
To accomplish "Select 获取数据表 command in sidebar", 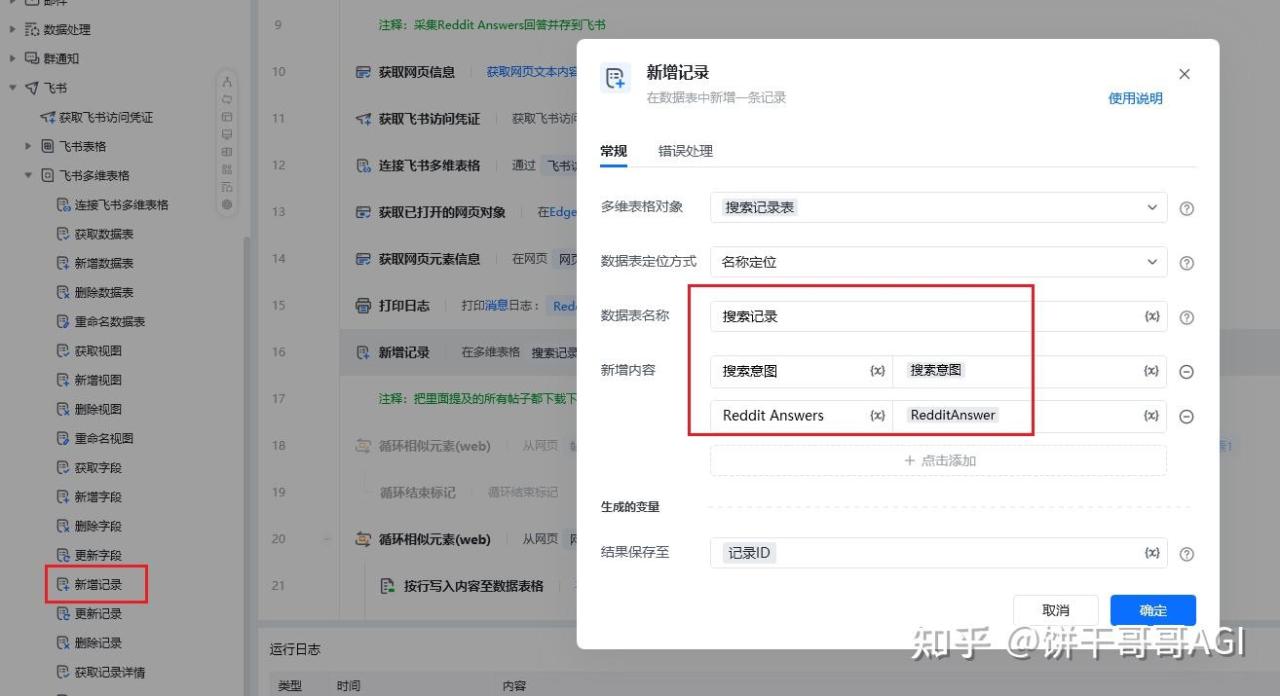I will 95,234.
